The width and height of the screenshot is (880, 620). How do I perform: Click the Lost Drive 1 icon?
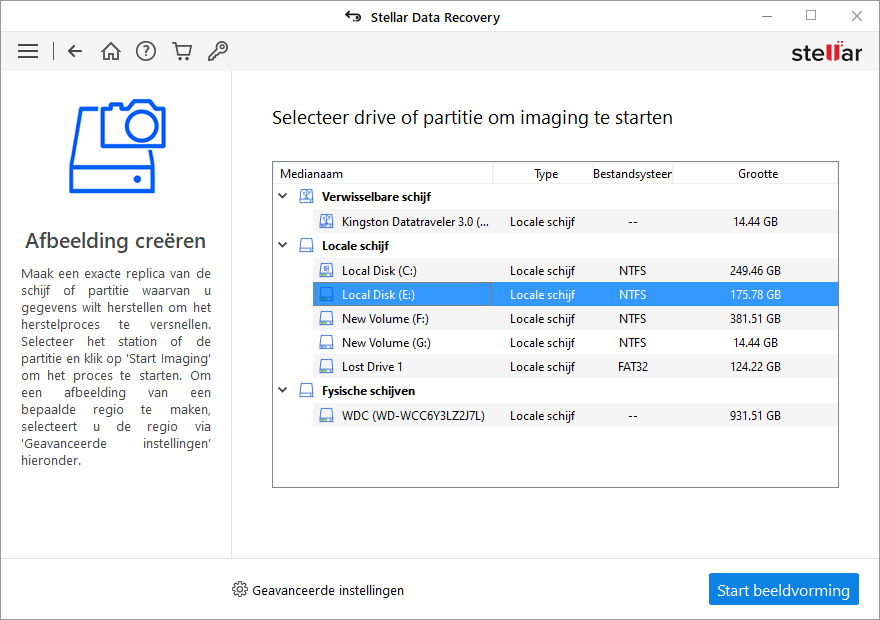click(326, 366)
